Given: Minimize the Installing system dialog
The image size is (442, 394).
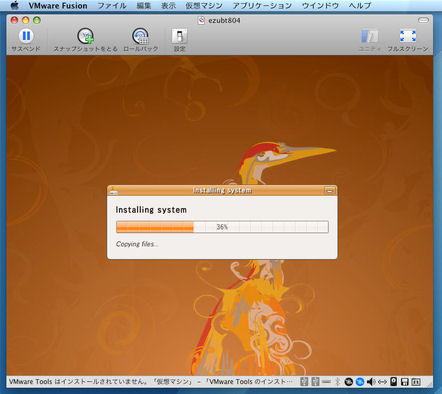Looking at the screenshot, I should click(329, 191).
